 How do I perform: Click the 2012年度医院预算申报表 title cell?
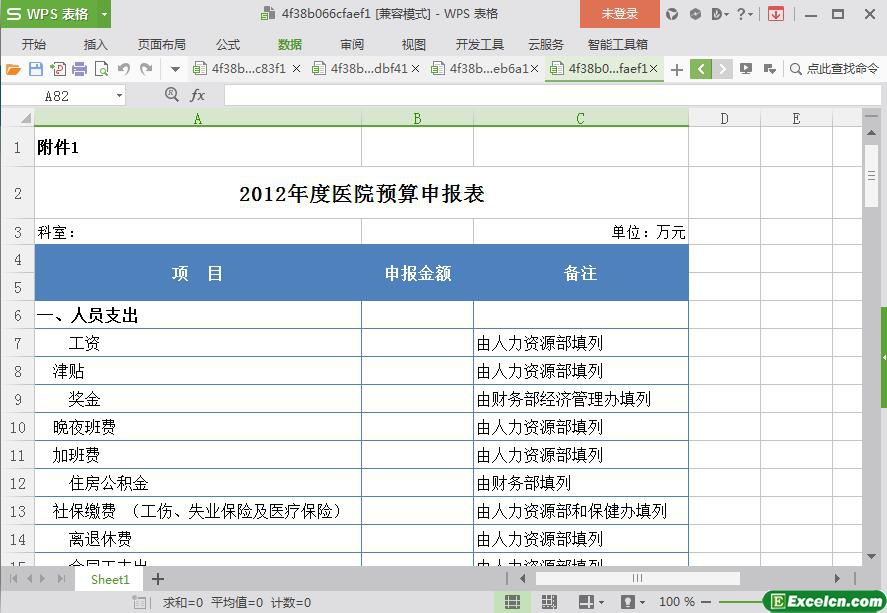click(x=361, y=193)
